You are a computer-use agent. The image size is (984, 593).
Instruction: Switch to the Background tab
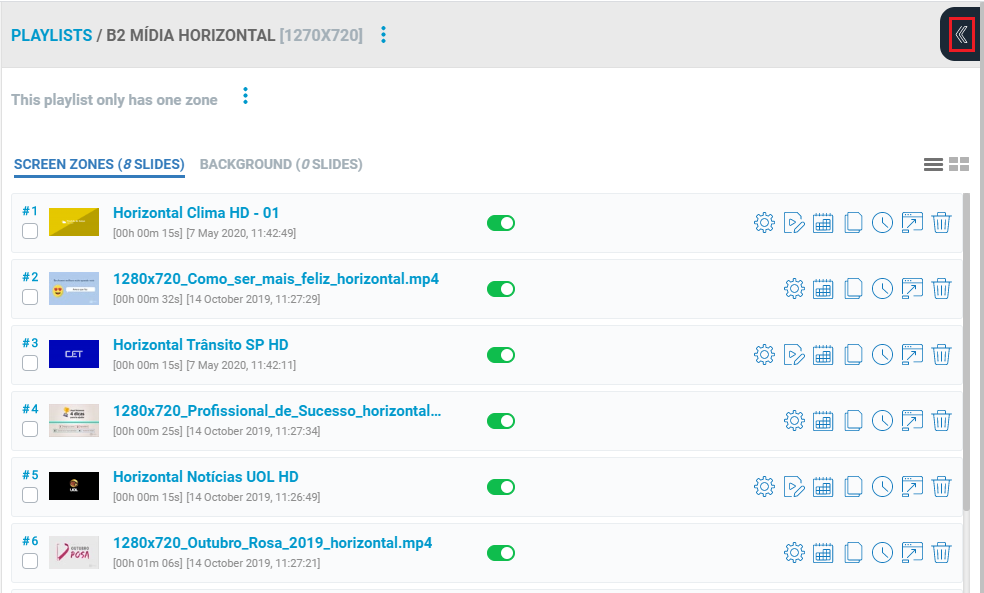(x=281, y=164)
